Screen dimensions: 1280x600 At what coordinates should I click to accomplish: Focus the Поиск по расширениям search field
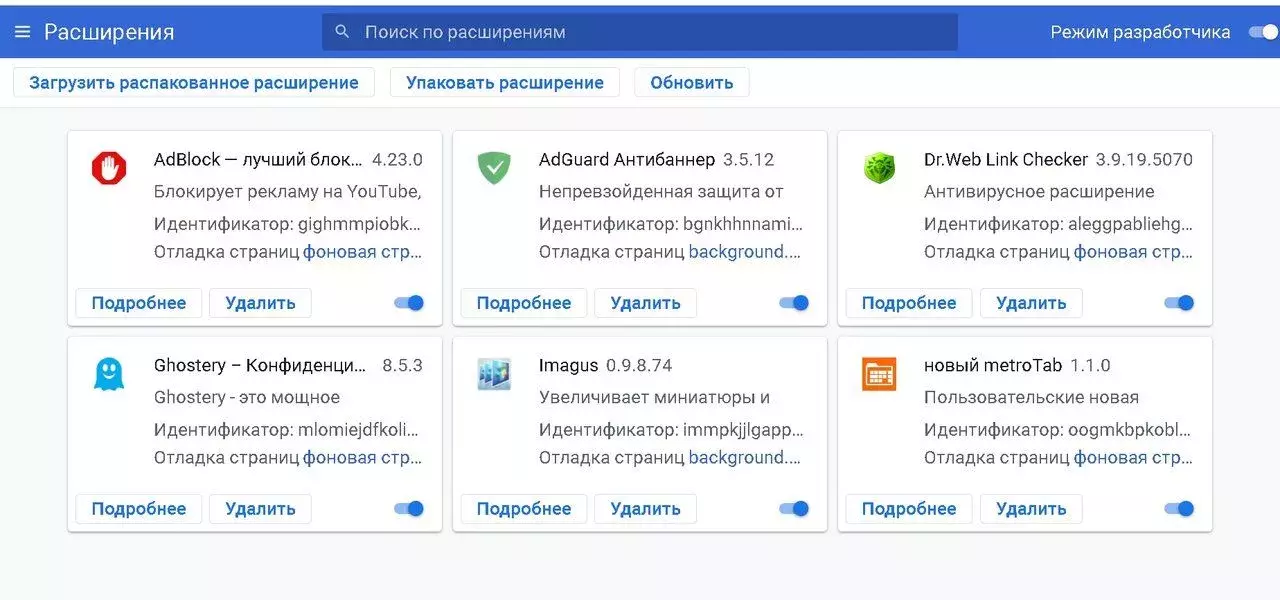pos(640,32)
